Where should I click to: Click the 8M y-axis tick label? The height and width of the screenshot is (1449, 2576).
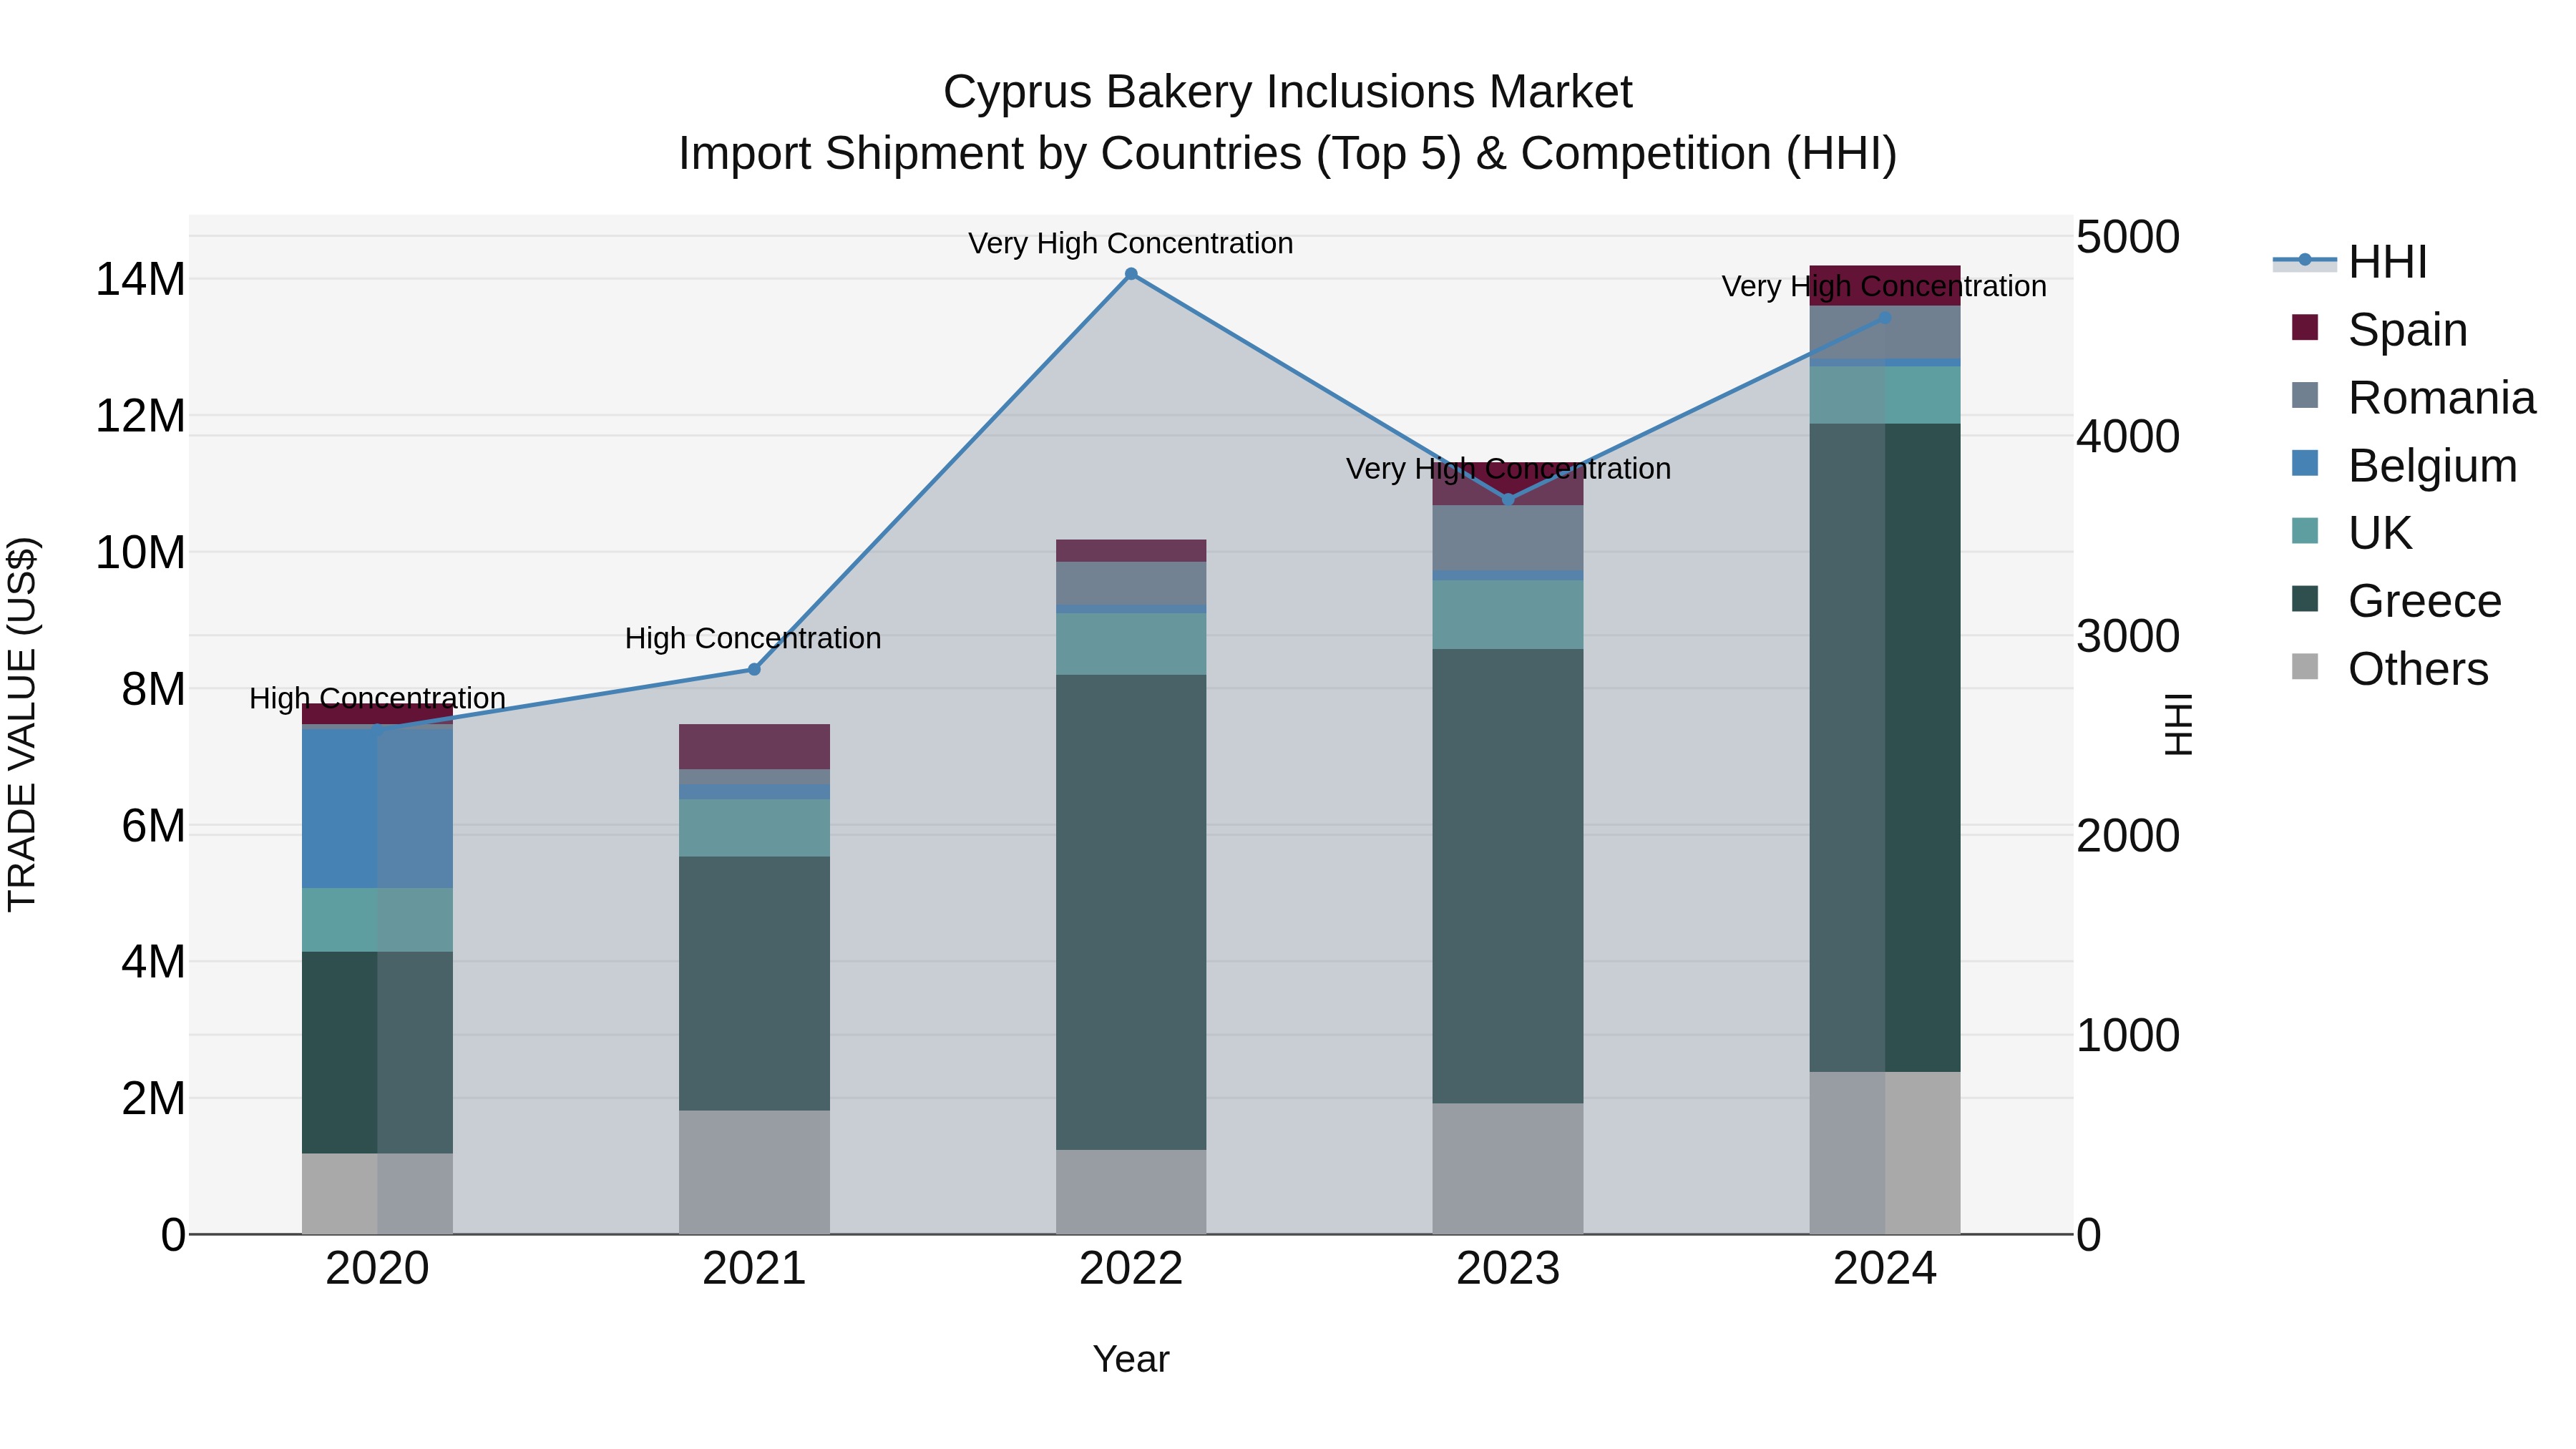tap(153, 689)
